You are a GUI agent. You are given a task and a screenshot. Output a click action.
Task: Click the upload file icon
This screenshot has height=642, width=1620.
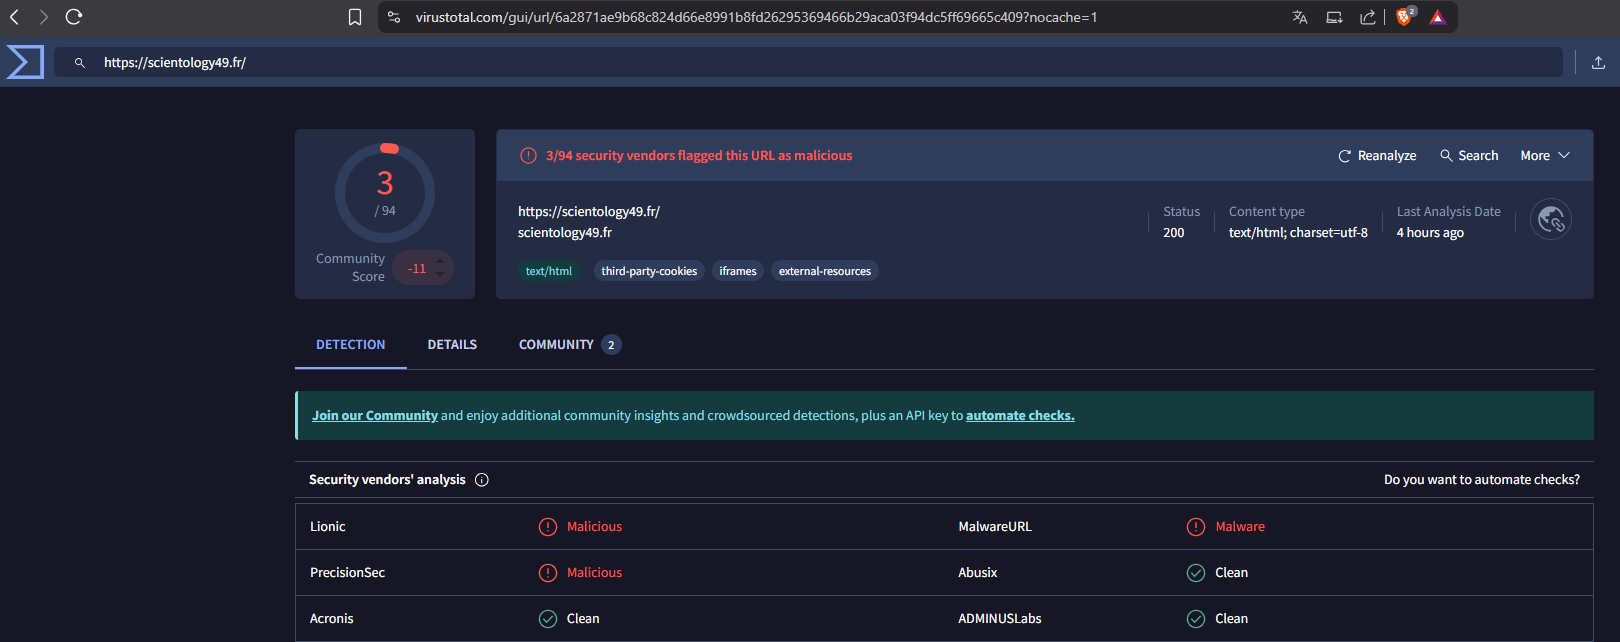coord(1598,62)
